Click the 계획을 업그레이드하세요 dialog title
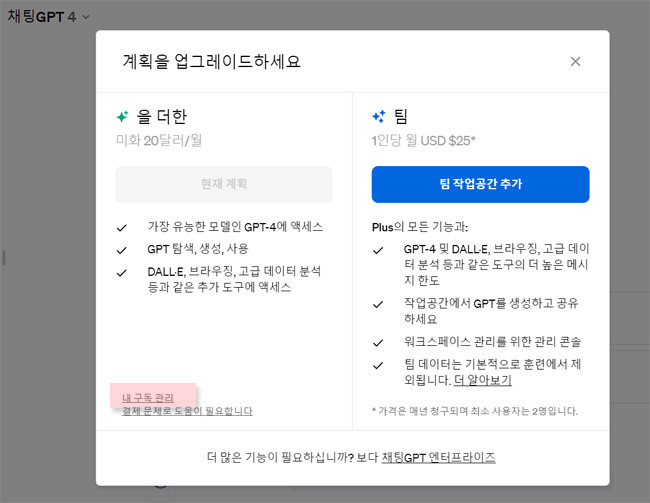The height and width of the screenshot is (503, 650). tap(211, 61)
